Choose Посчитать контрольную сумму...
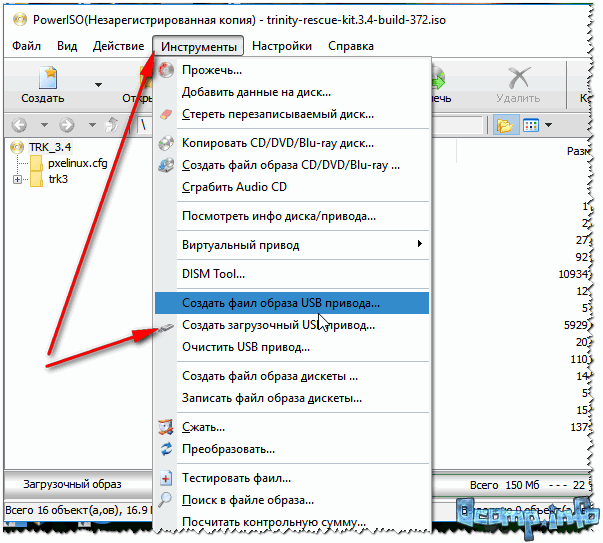This screenshot has width=603, height=543. [292, 522]
